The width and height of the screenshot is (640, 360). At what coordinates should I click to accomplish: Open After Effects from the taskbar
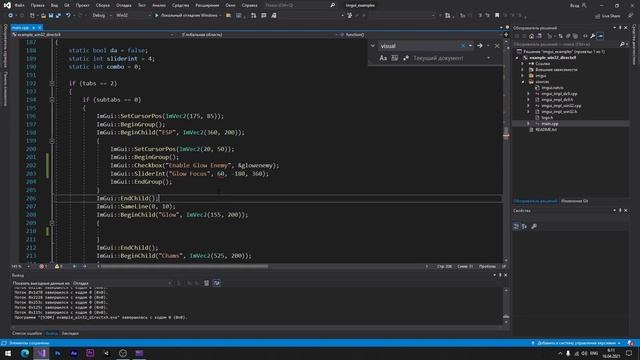tap(74, 353)
